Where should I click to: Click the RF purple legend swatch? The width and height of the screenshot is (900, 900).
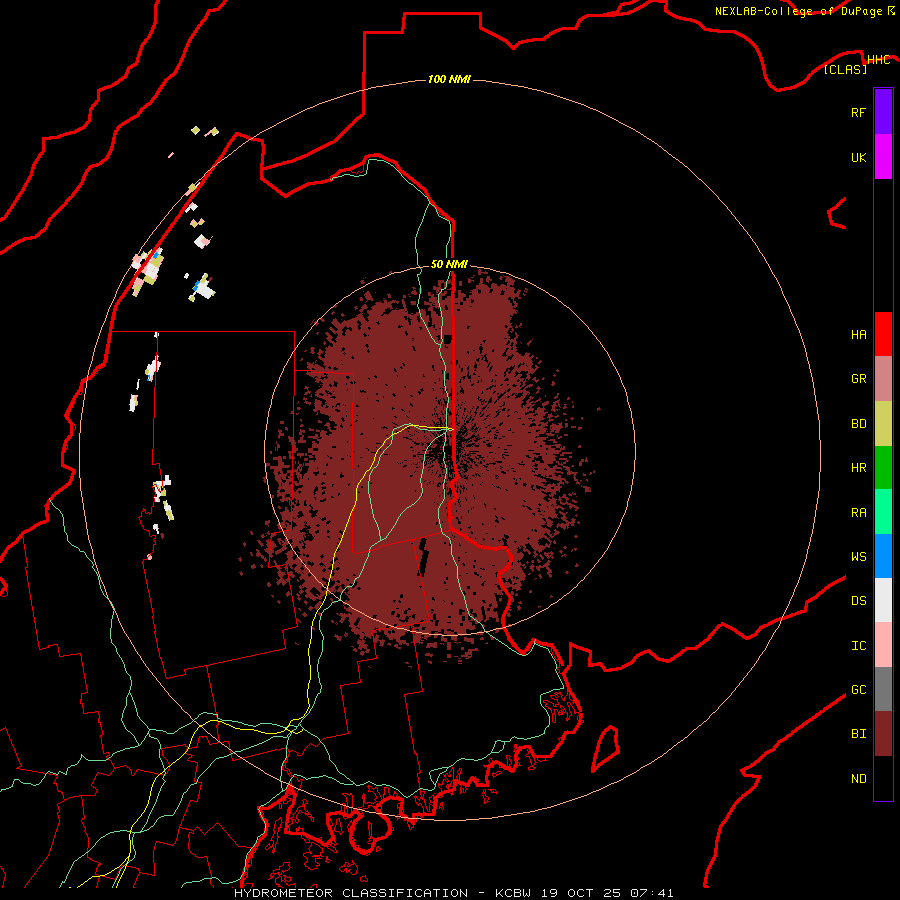pos(883,112)
